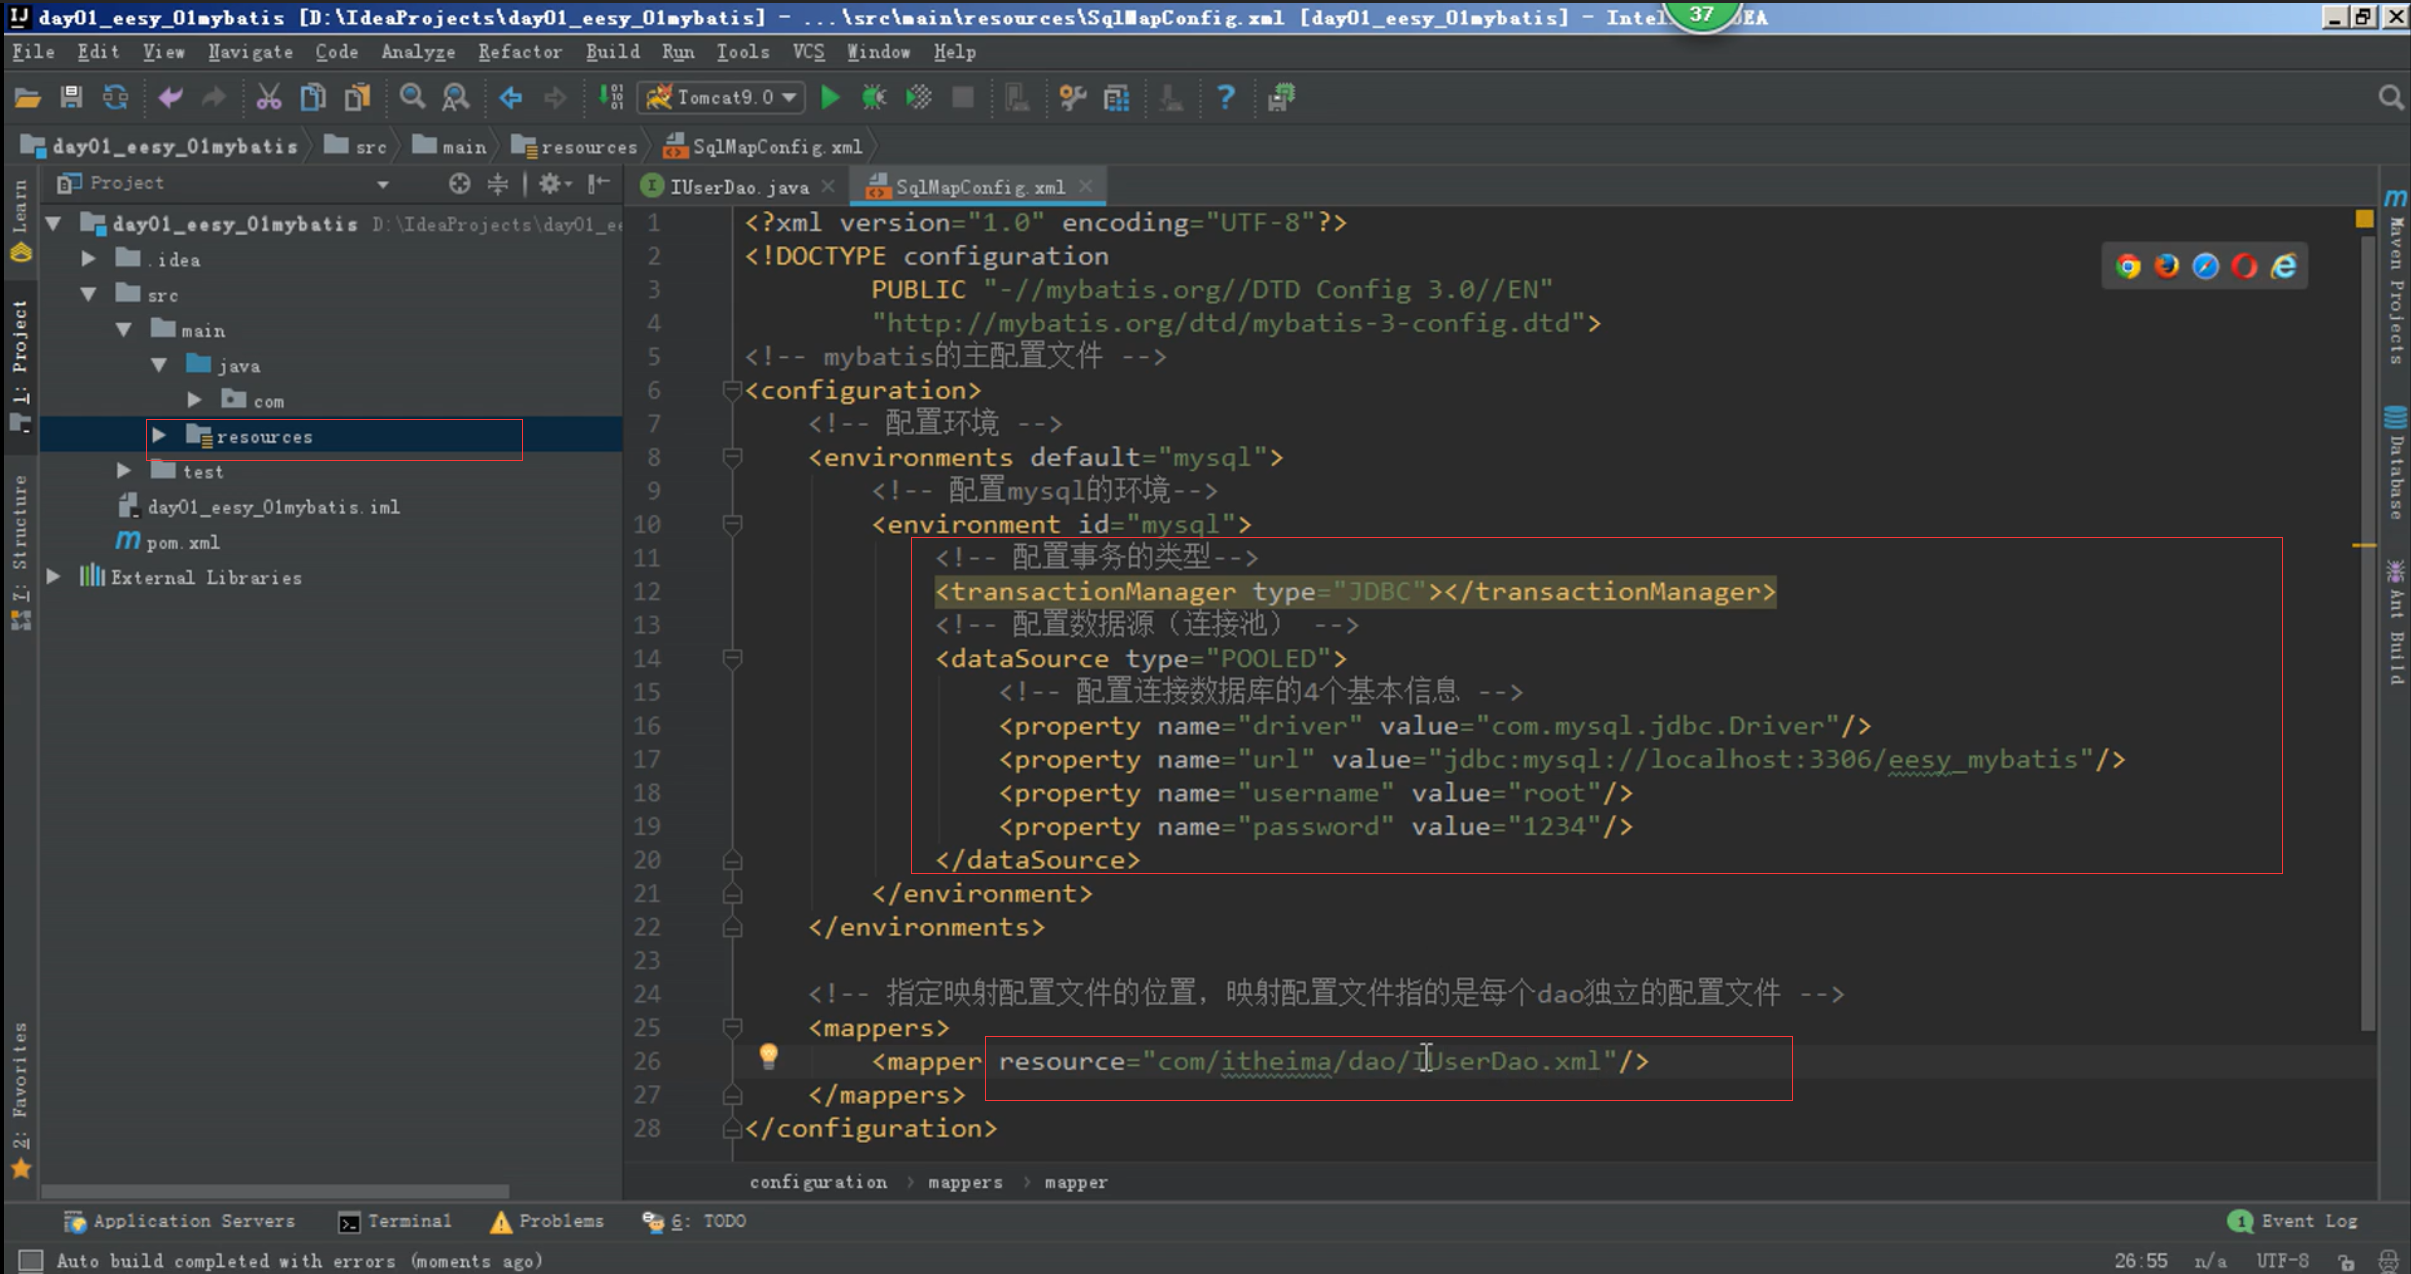Click the project tree horizontal scrollbar
The width and height of the screenshot is (2411, 1274).
click(x=275, y=1191)
